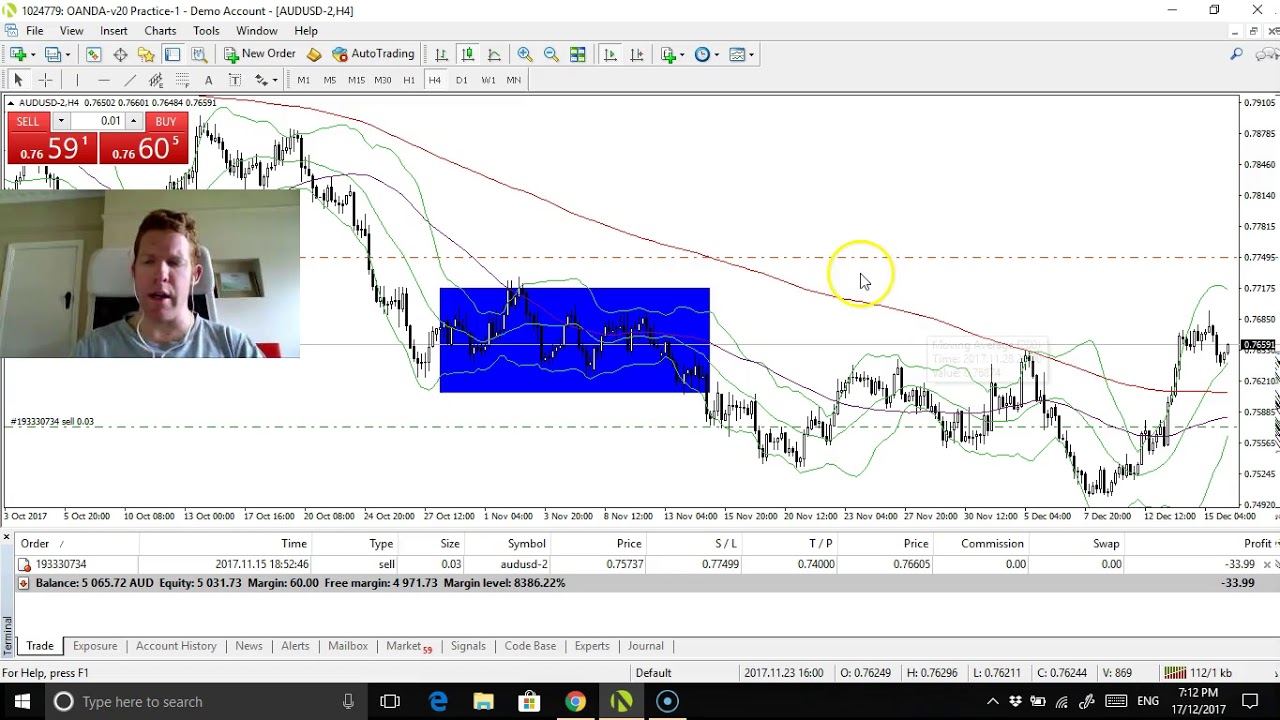Click the red BUY button

(165, 122)
